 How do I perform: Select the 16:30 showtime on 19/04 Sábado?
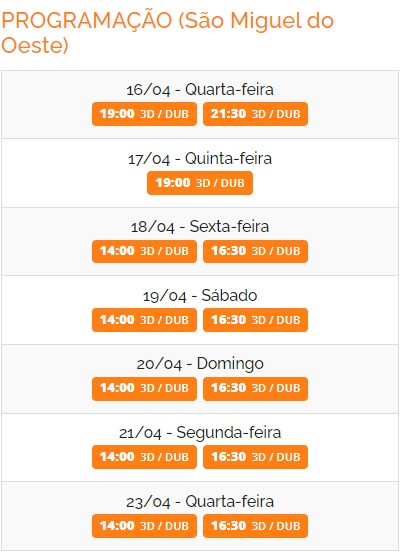[256, 320]
